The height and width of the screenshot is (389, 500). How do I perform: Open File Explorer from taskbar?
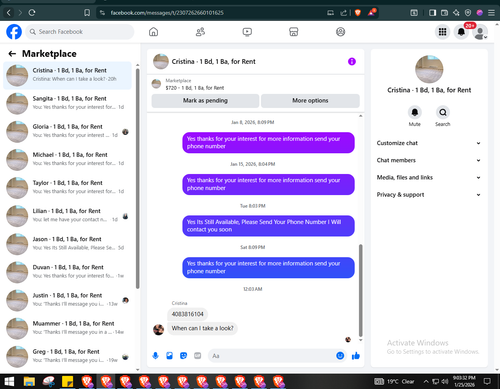(29, 381)
